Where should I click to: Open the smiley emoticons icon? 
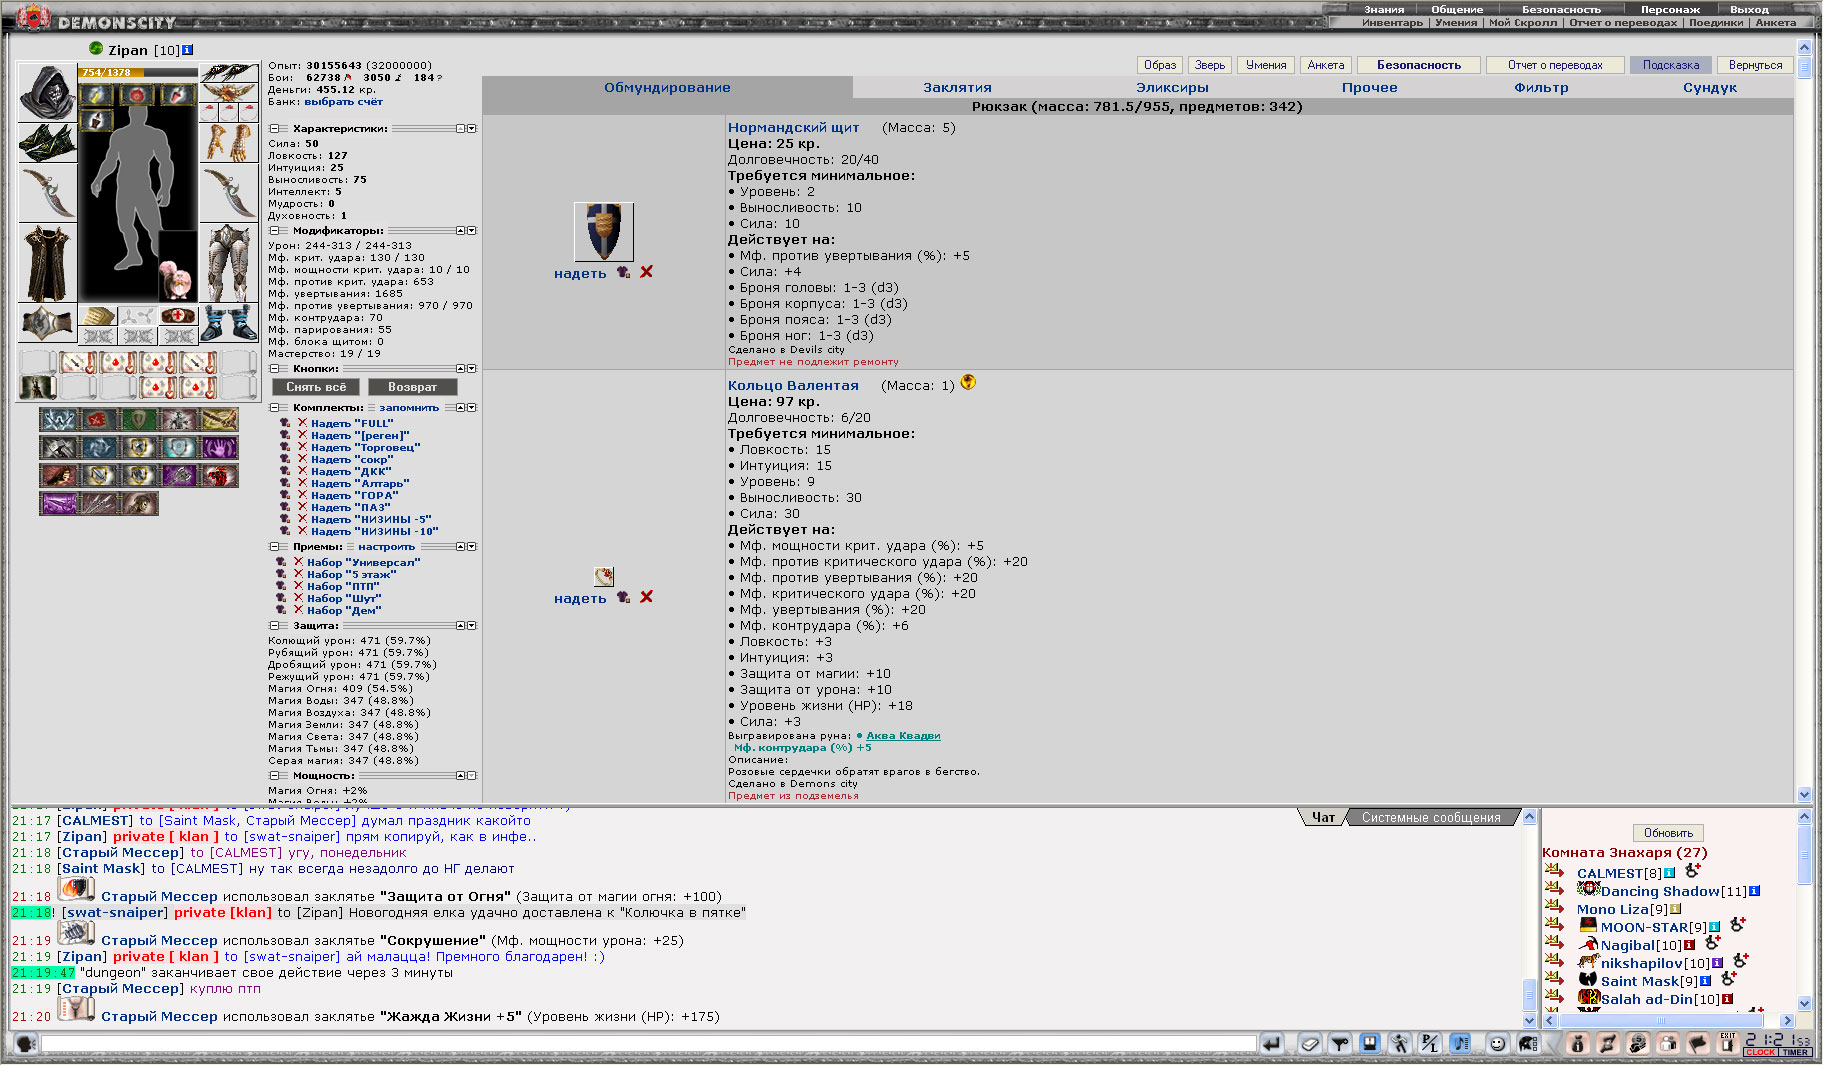click(1498, 1044)
